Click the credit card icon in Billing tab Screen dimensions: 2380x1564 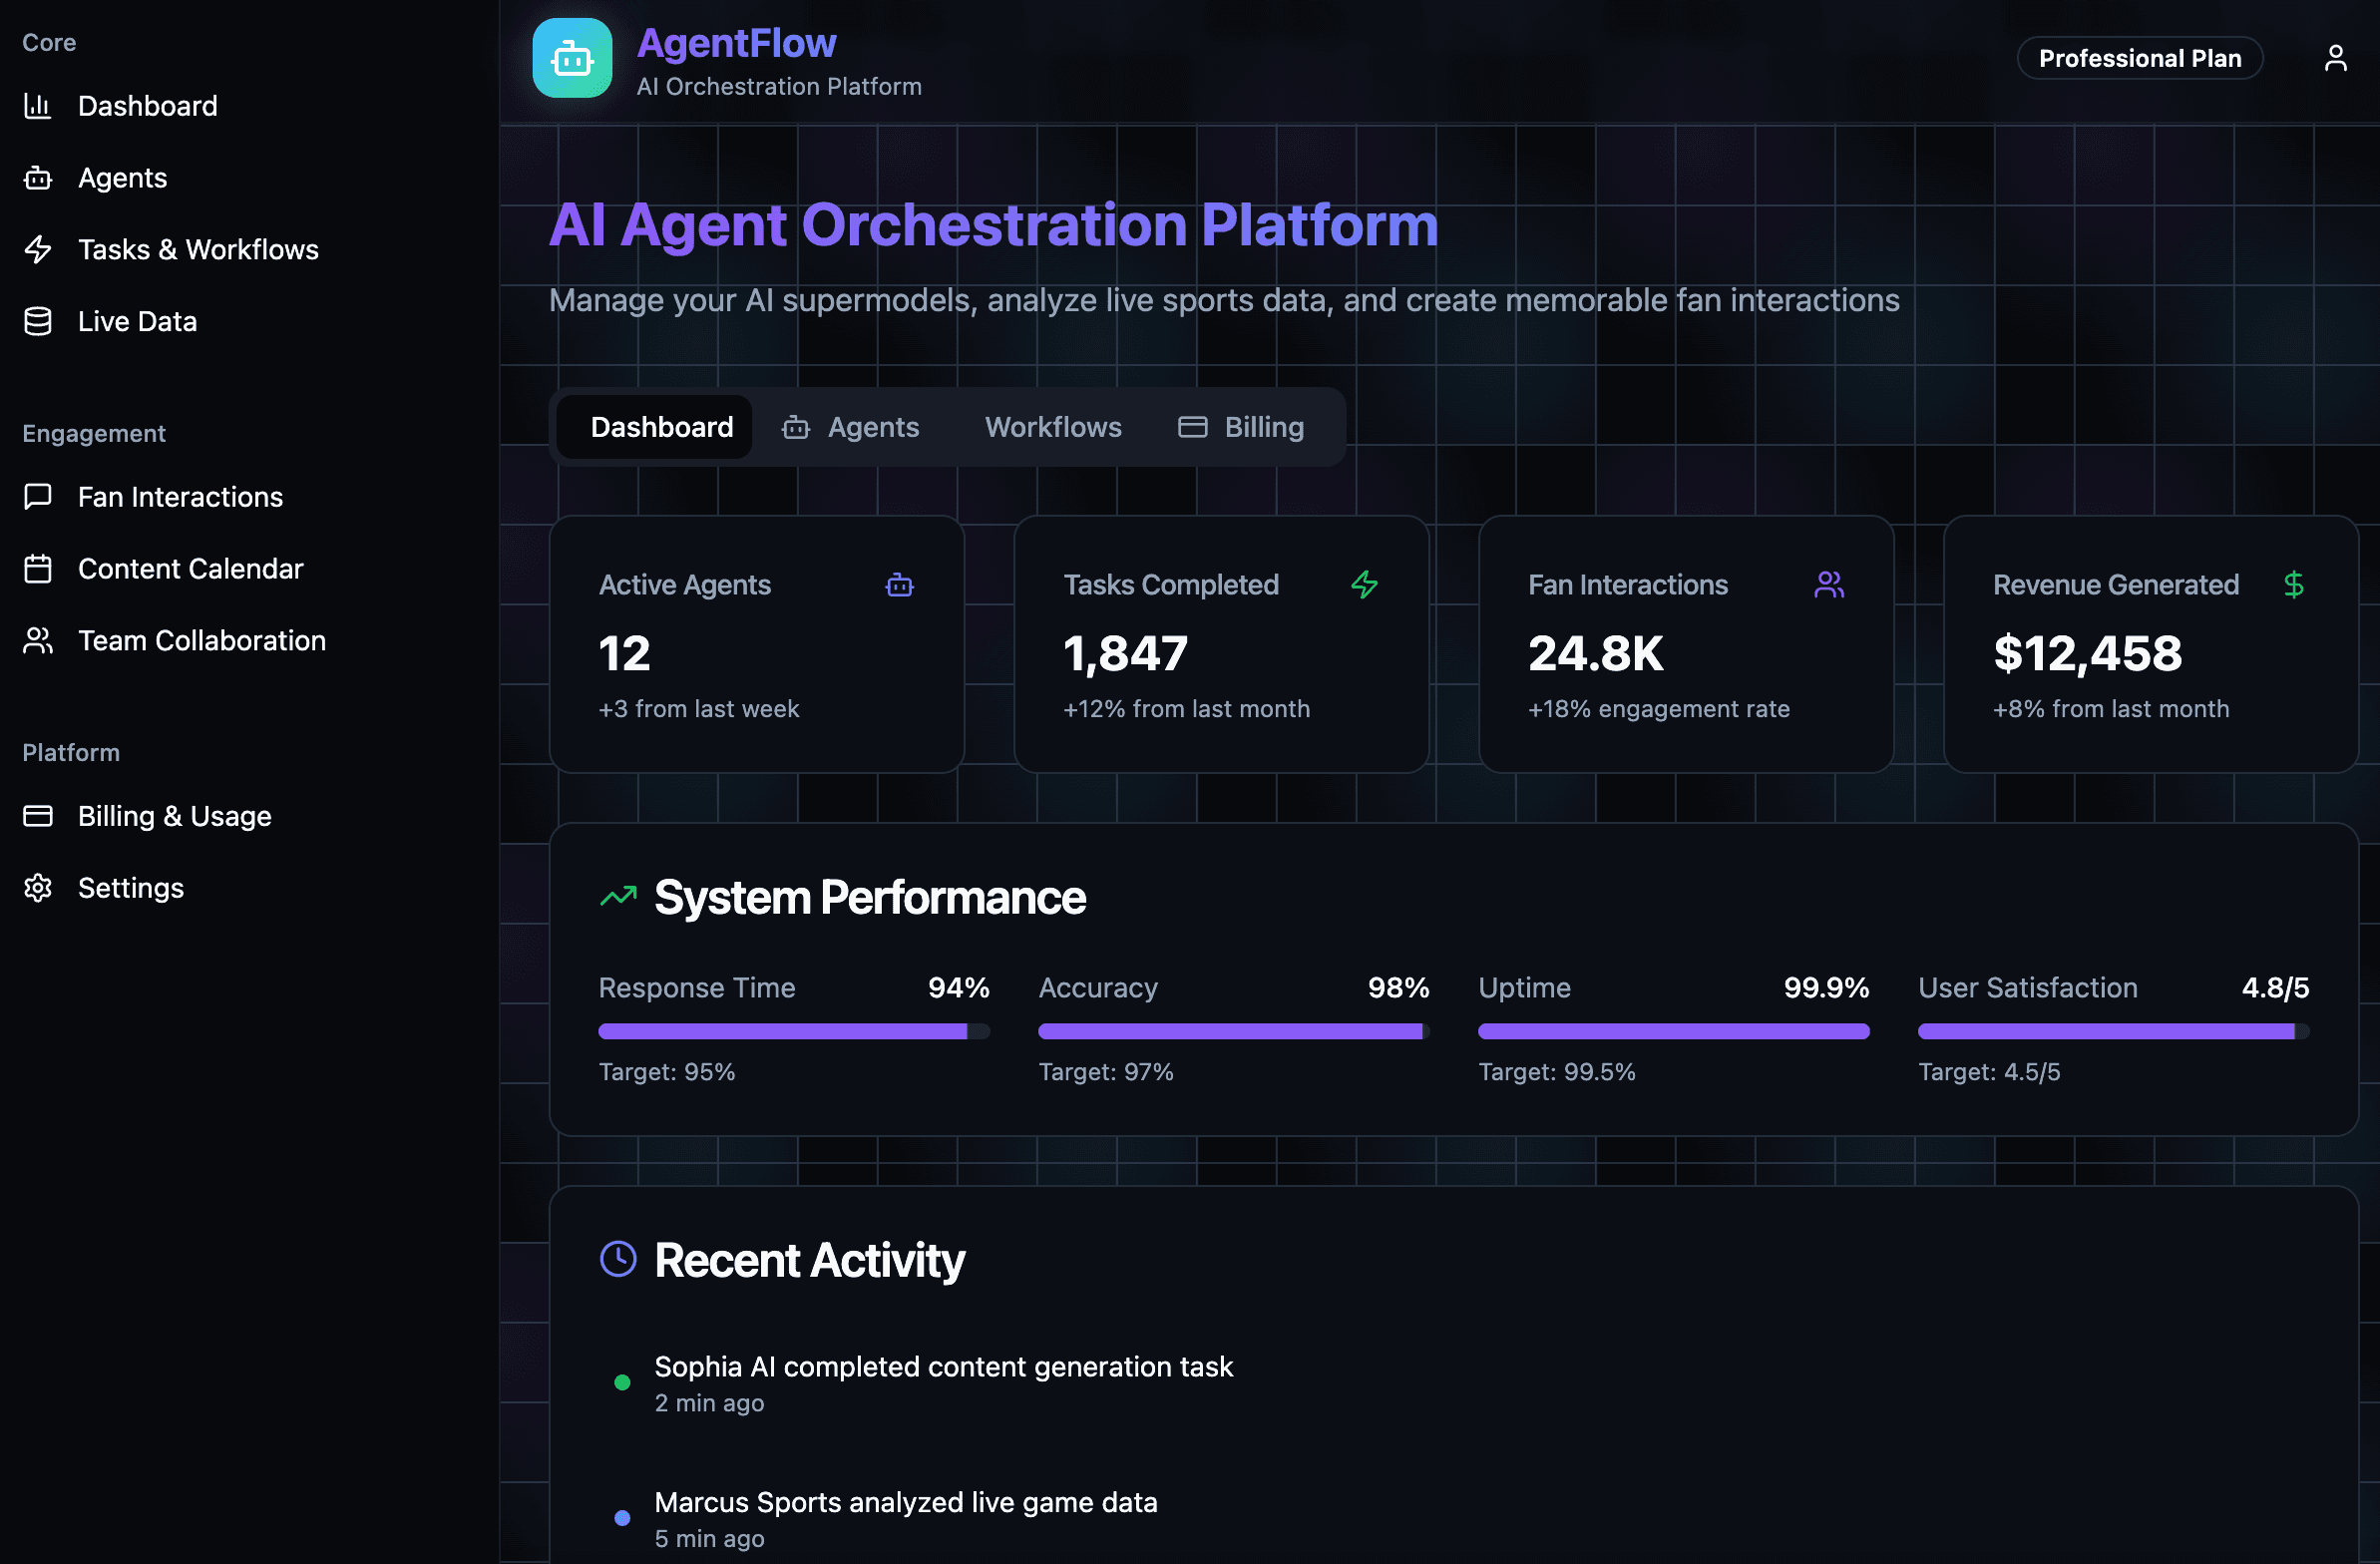(x=1193, y=428)
